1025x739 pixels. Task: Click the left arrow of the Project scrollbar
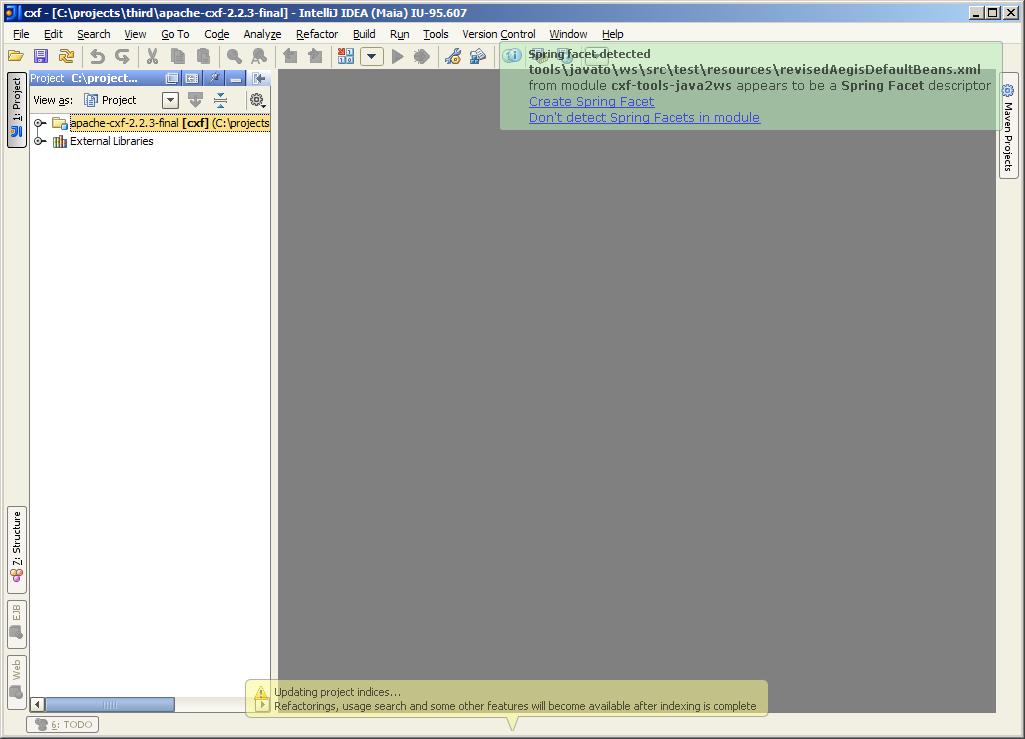tap(37, 704)
